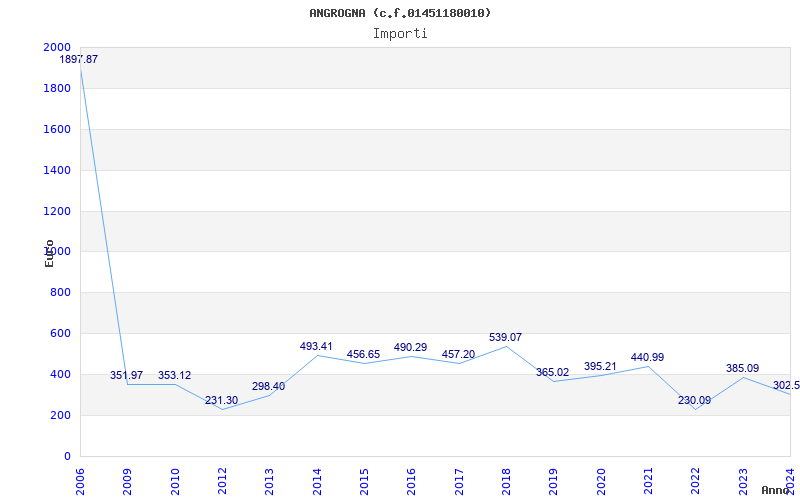The height and width of the screenshot is (500, 800).
Task: Select the 353.12 data label
Action: pos(174,376)
